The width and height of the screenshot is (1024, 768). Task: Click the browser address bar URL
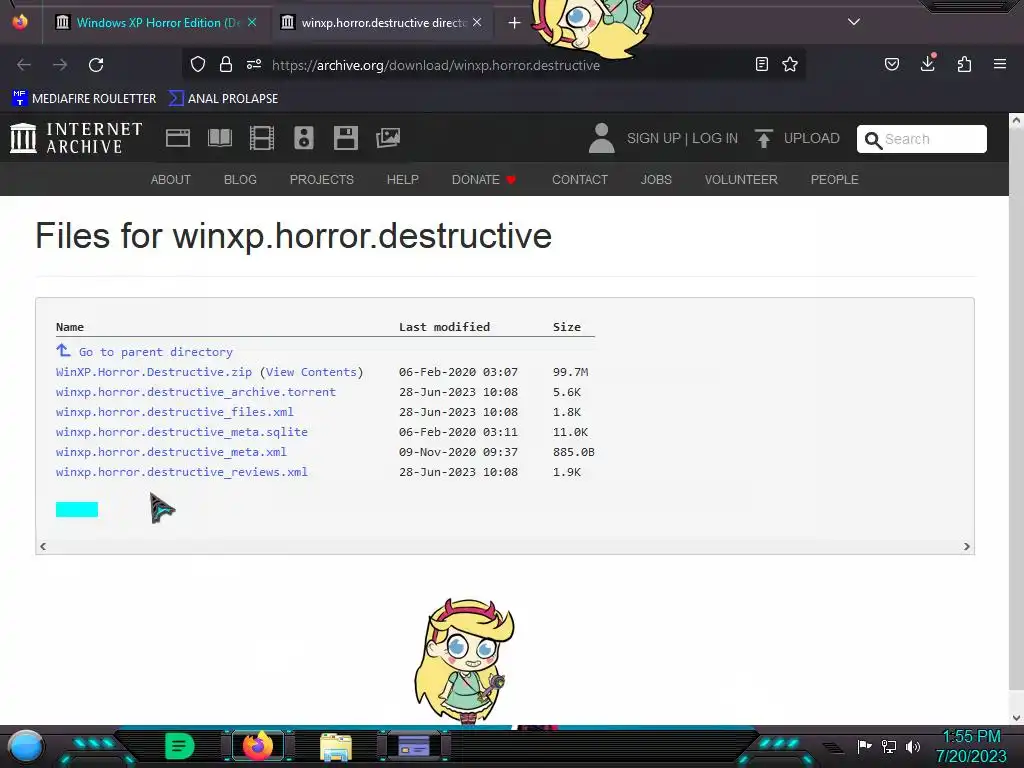(x=436, y=65)
